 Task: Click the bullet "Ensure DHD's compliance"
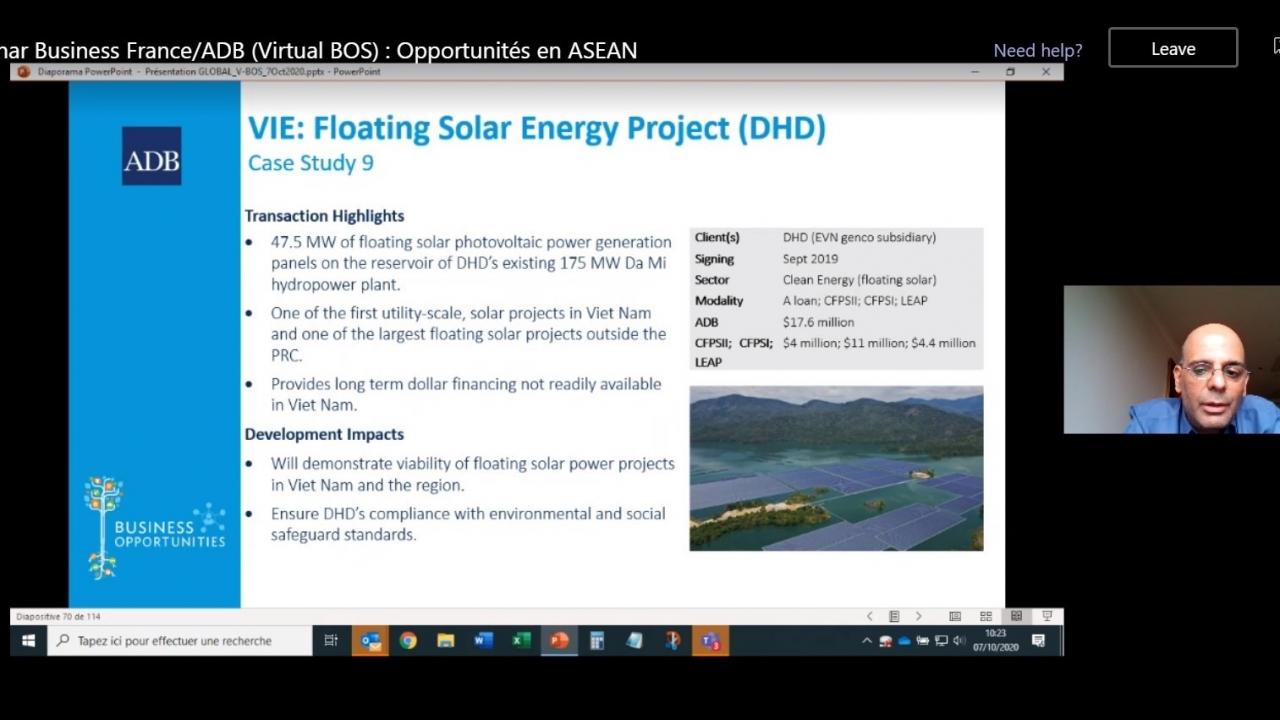click(468, 524)
